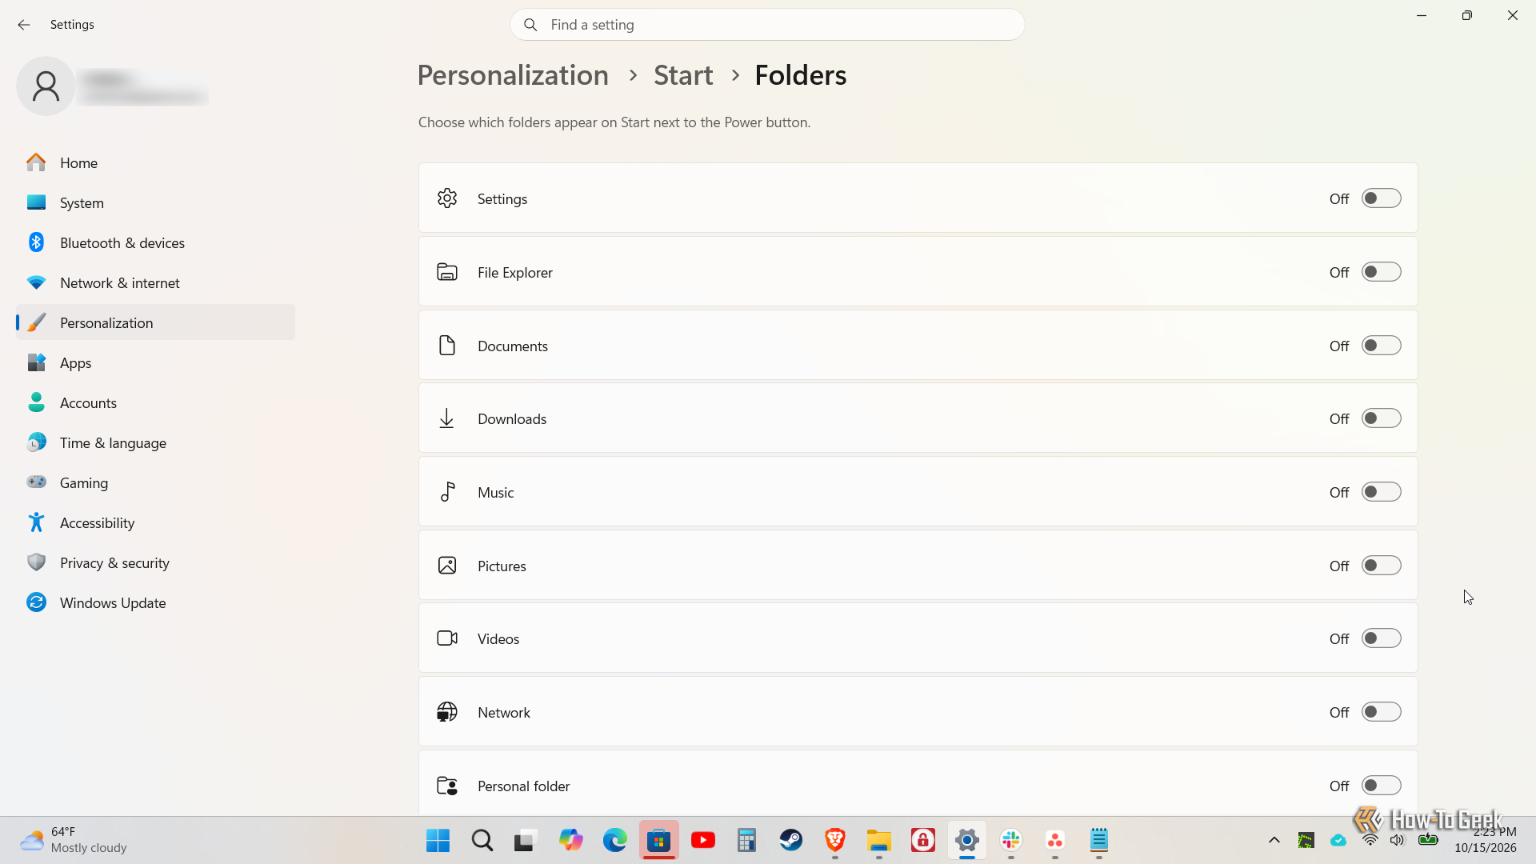Image resolution: width=1536 pixels, height=864 pixels.
Task: Open Steam from the taskbar
Action: coord(791,840)
